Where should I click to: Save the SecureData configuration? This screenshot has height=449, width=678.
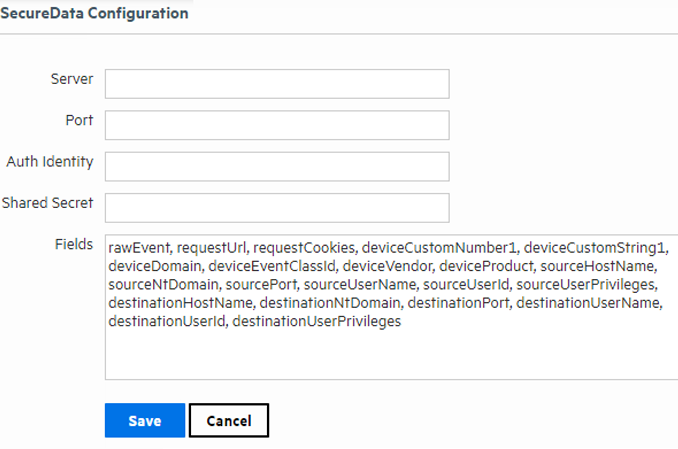(x=145, y=420)
